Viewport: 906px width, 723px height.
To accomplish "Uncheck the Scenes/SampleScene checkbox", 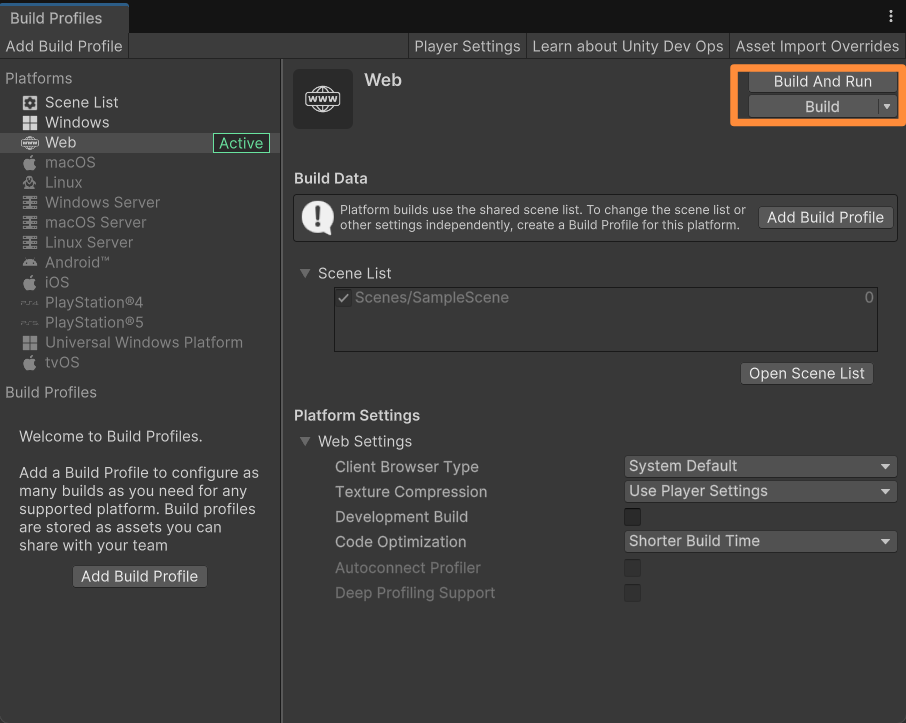I will (x=343, y=298).
